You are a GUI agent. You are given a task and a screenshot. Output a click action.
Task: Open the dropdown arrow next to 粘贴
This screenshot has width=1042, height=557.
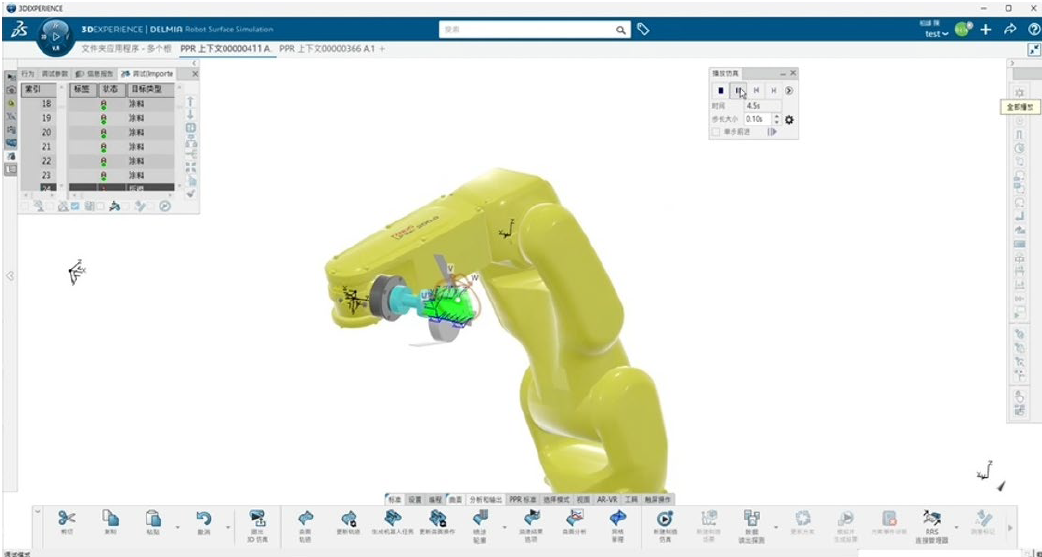(x=177, y=527)
